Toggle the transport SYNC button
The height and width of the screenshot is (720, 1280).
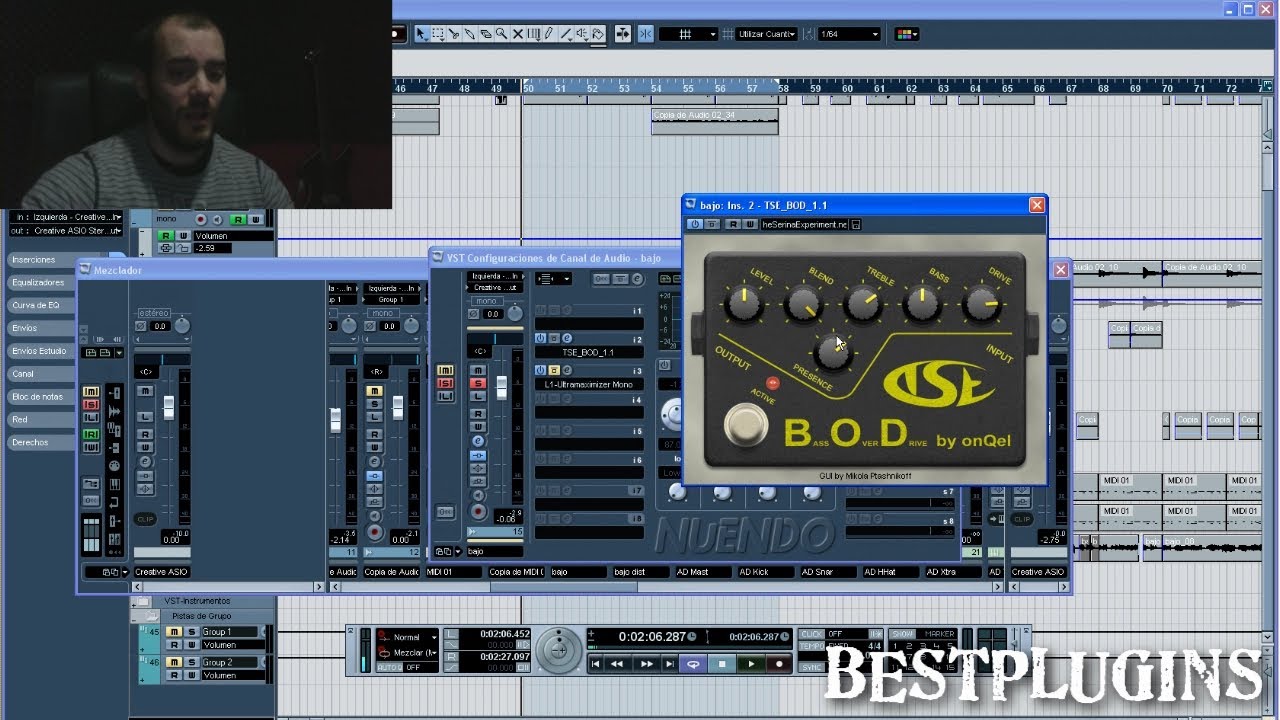pyautogui.click(x=812, y=668)
